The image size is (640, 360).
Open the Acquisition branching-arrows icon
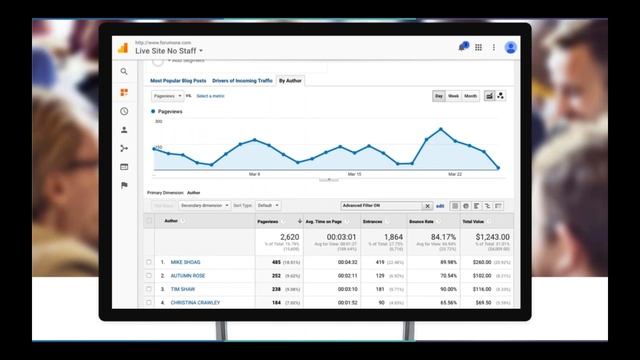(124, 148)
